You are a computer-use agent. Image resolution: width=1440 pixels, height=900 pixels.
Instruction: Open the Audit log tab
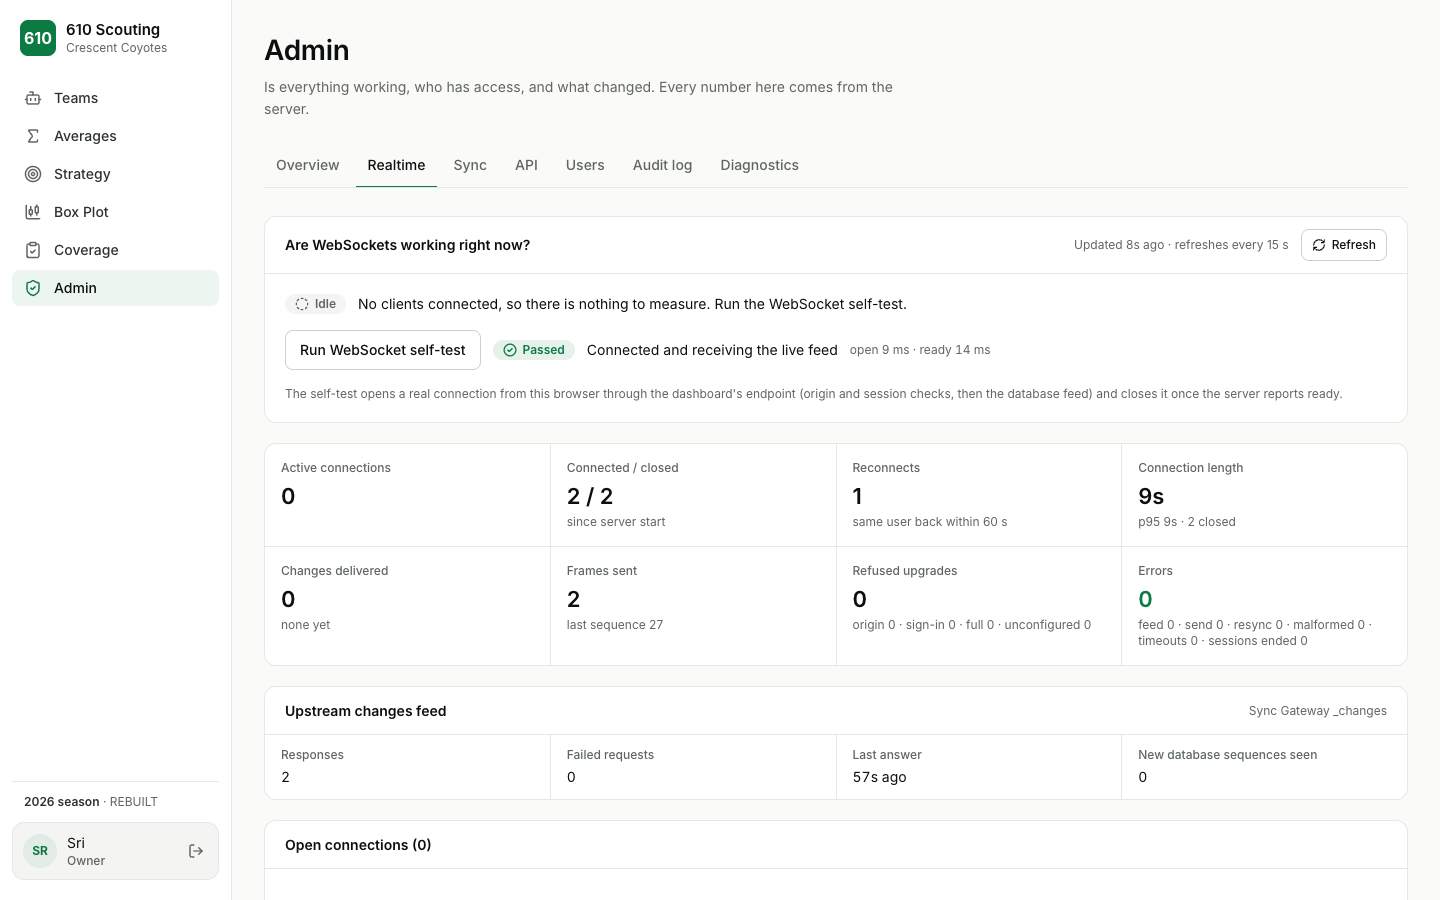tap(662, 165)
